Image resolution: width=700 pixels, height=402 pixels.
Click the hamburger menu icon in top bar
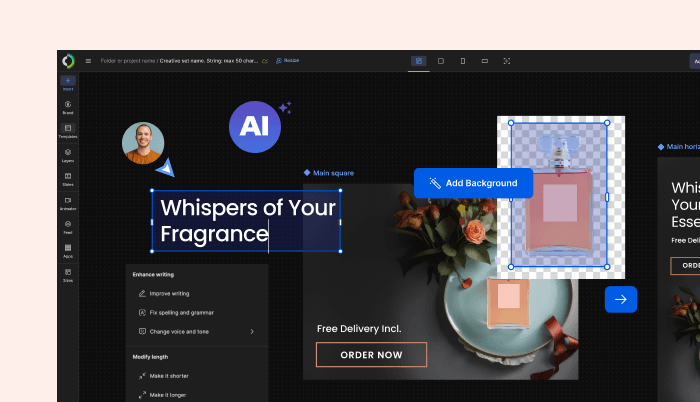pos(88,61)
